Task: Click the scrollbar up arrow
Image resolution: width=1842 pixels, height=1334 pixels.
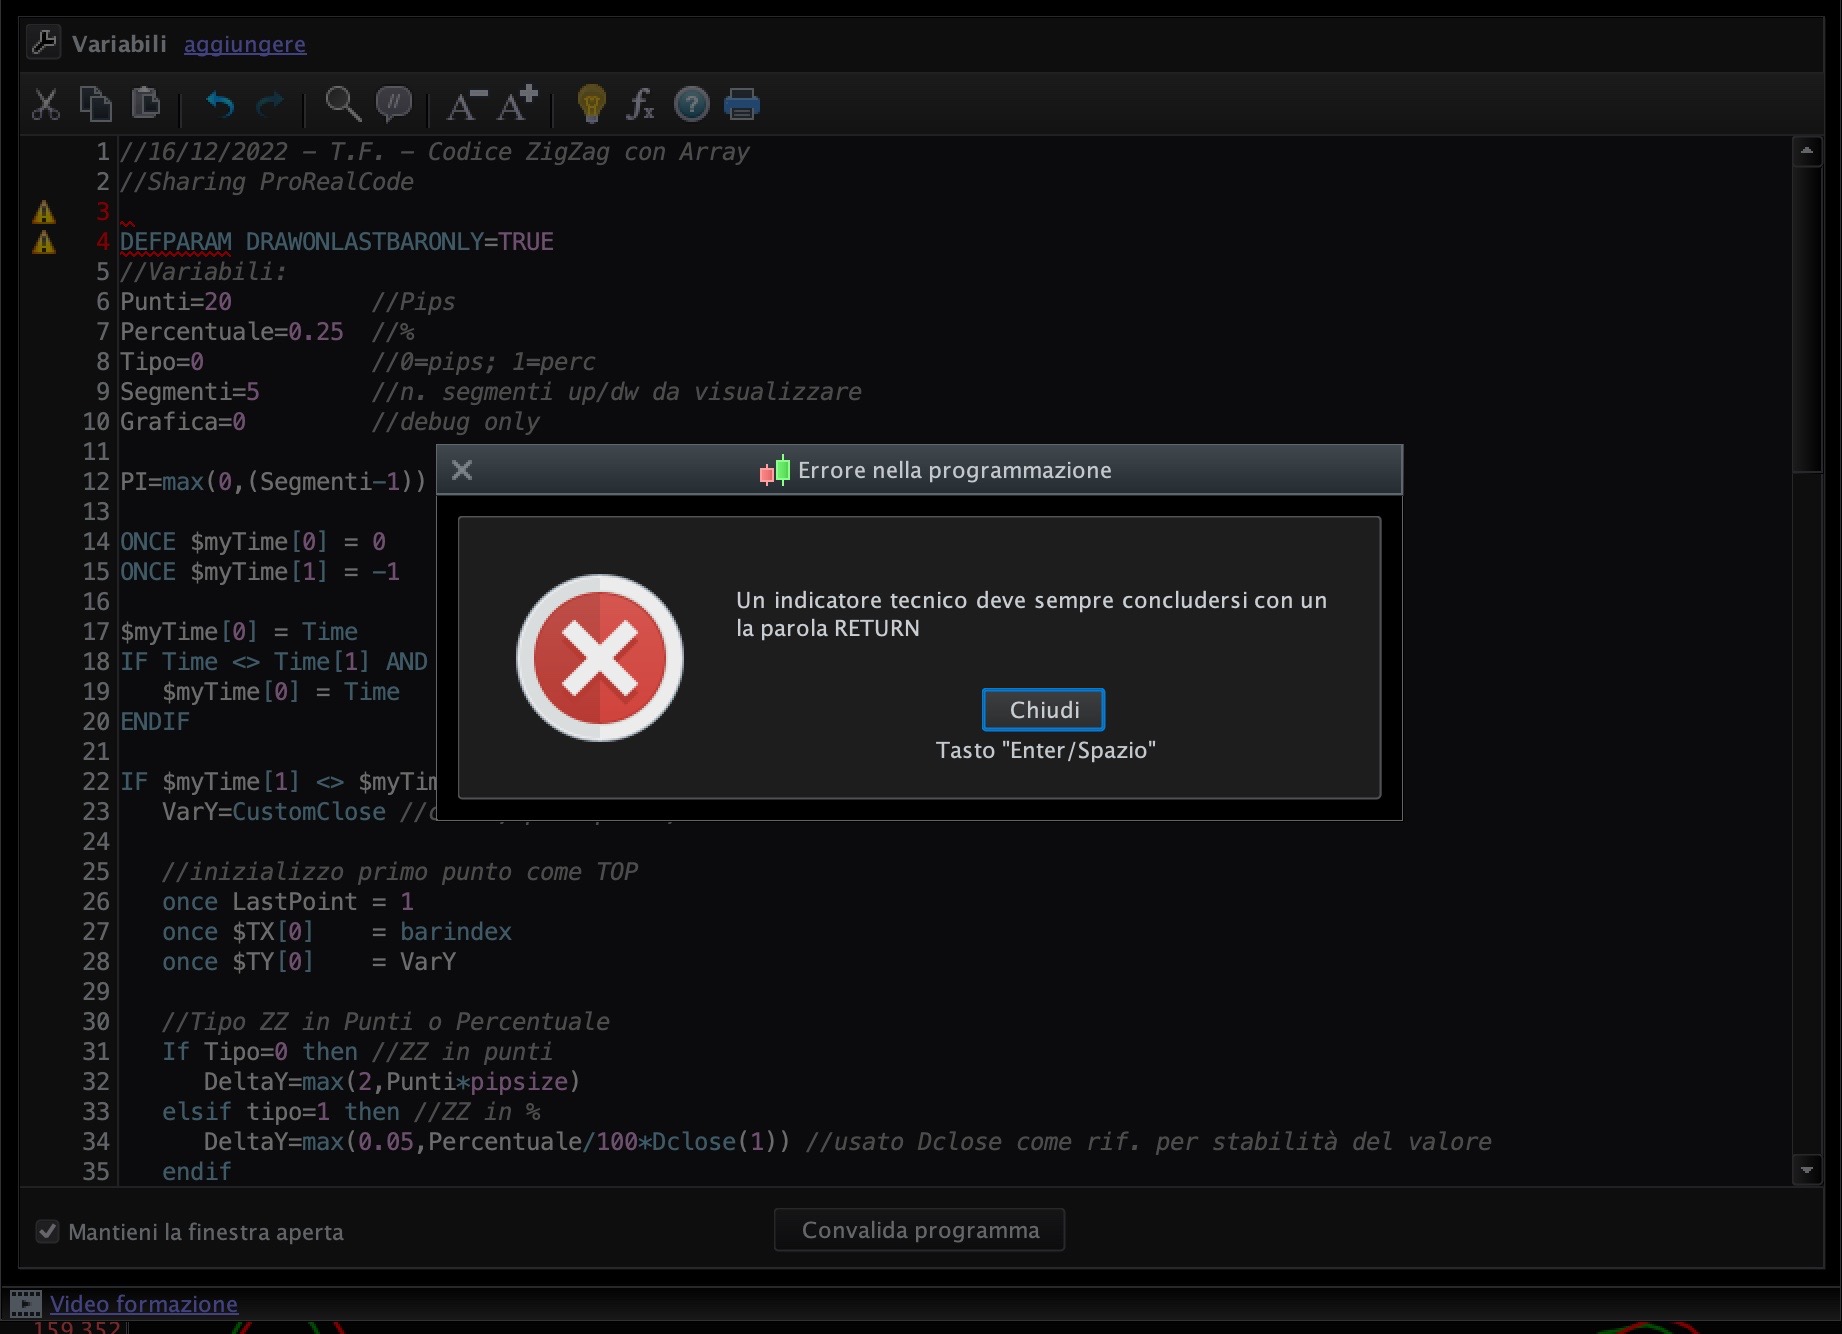Action: 1807,151
